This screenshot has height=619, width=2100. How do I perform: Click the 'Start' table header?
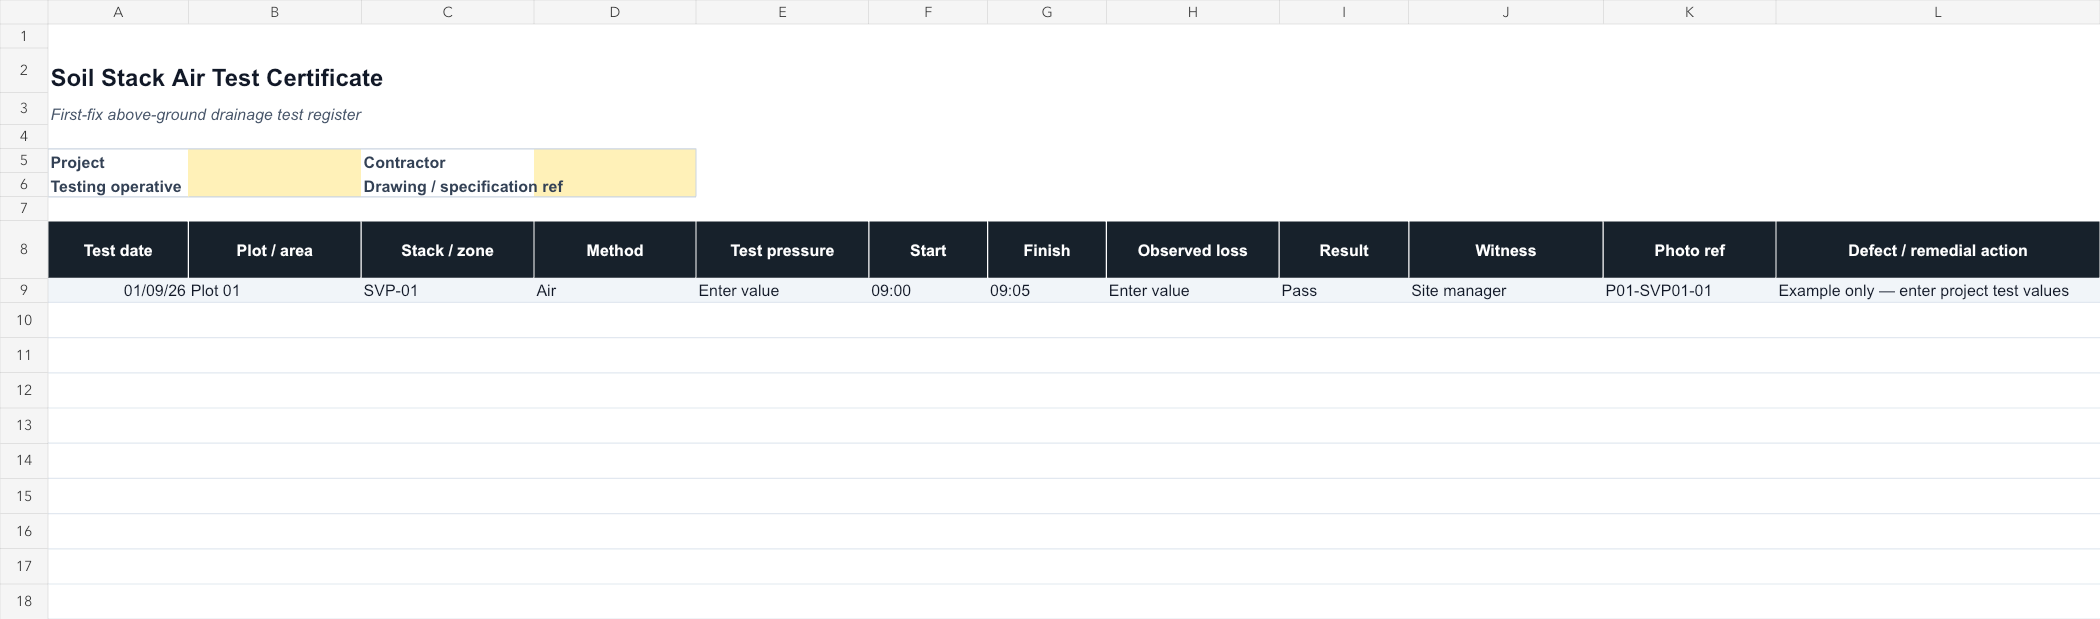click(x=928, y=250)
